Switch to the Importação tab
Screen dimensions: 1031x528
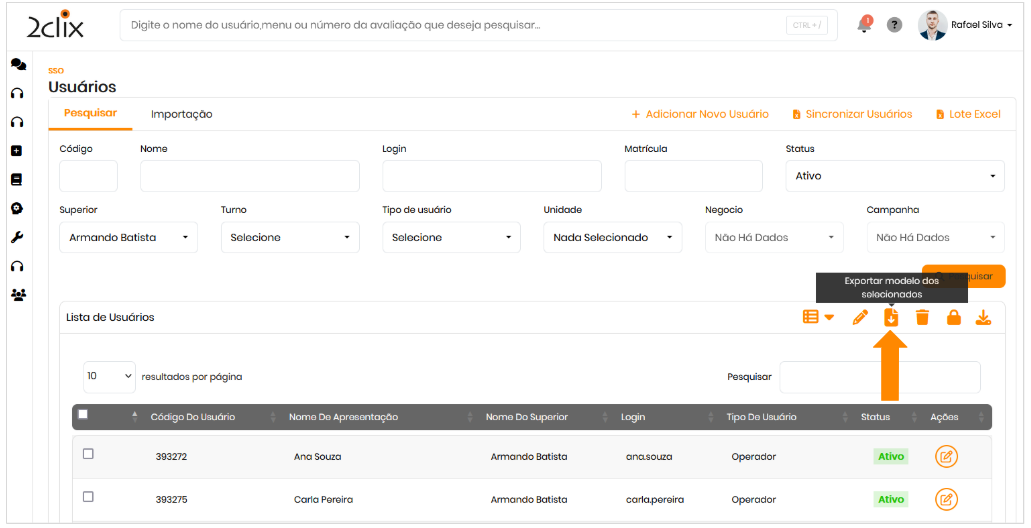pos(181,115)
